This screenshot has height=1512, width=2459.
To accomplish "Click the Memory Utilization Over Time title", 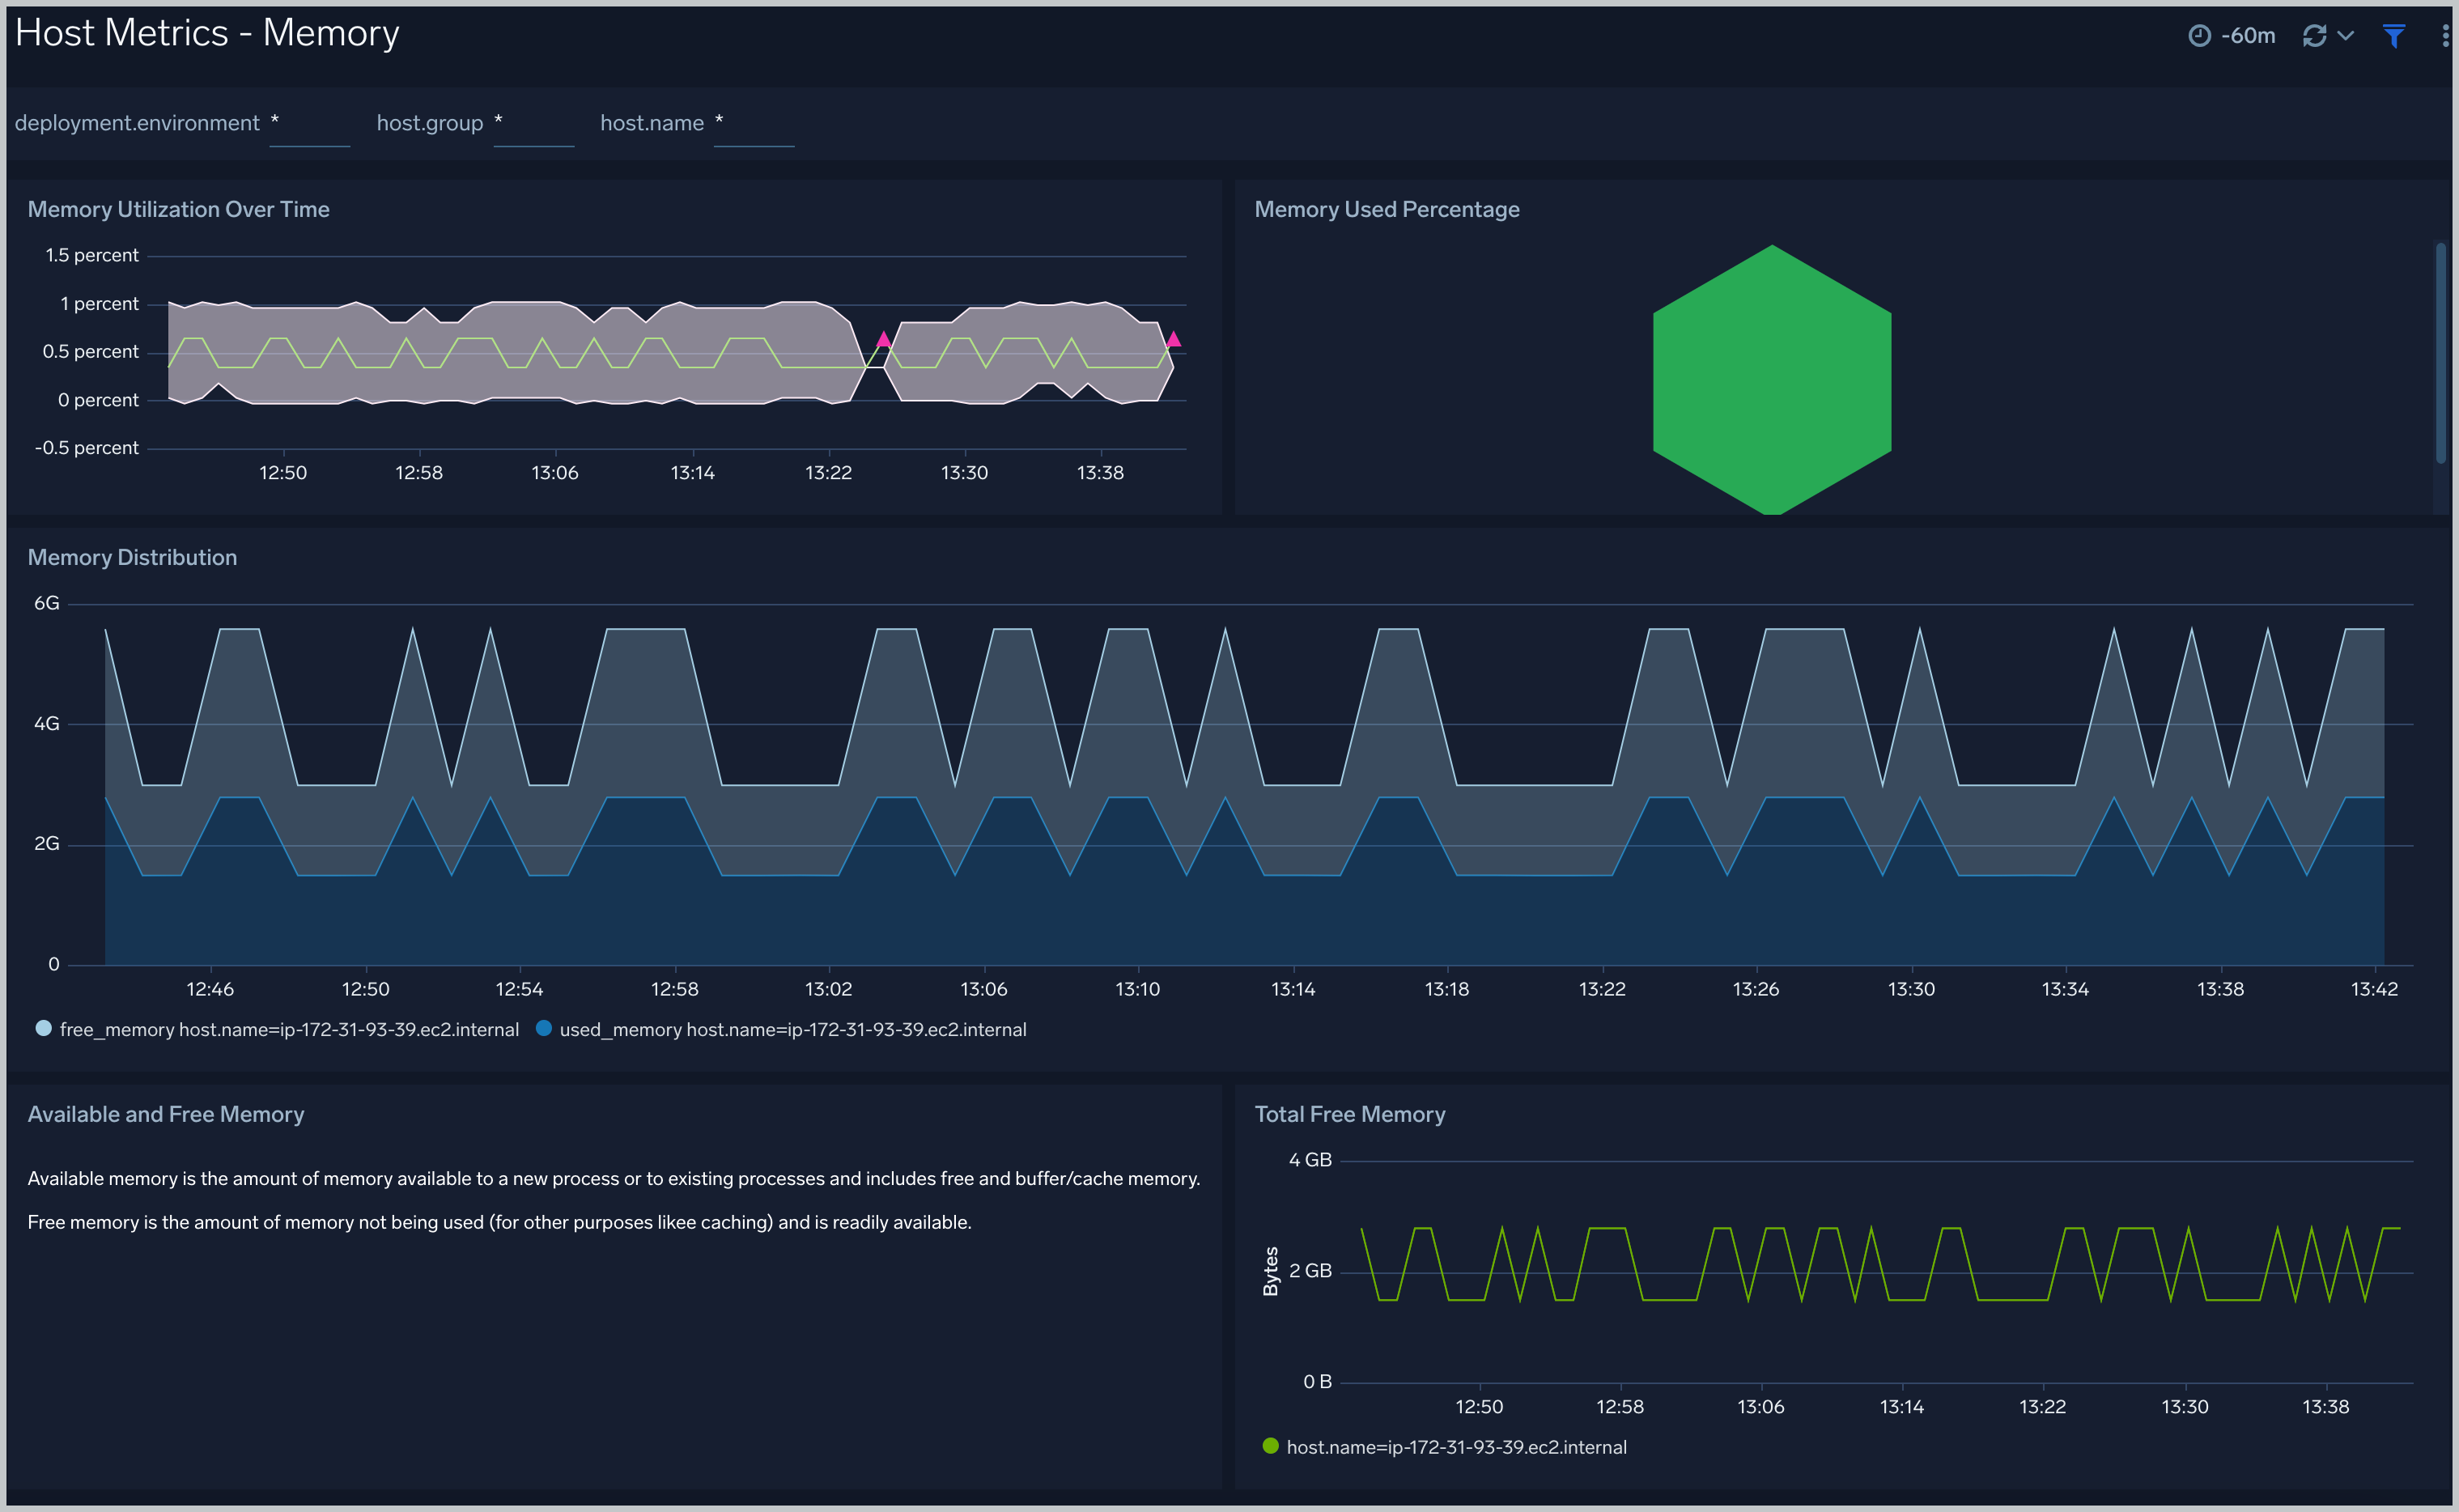I will [x=178, y=209].
